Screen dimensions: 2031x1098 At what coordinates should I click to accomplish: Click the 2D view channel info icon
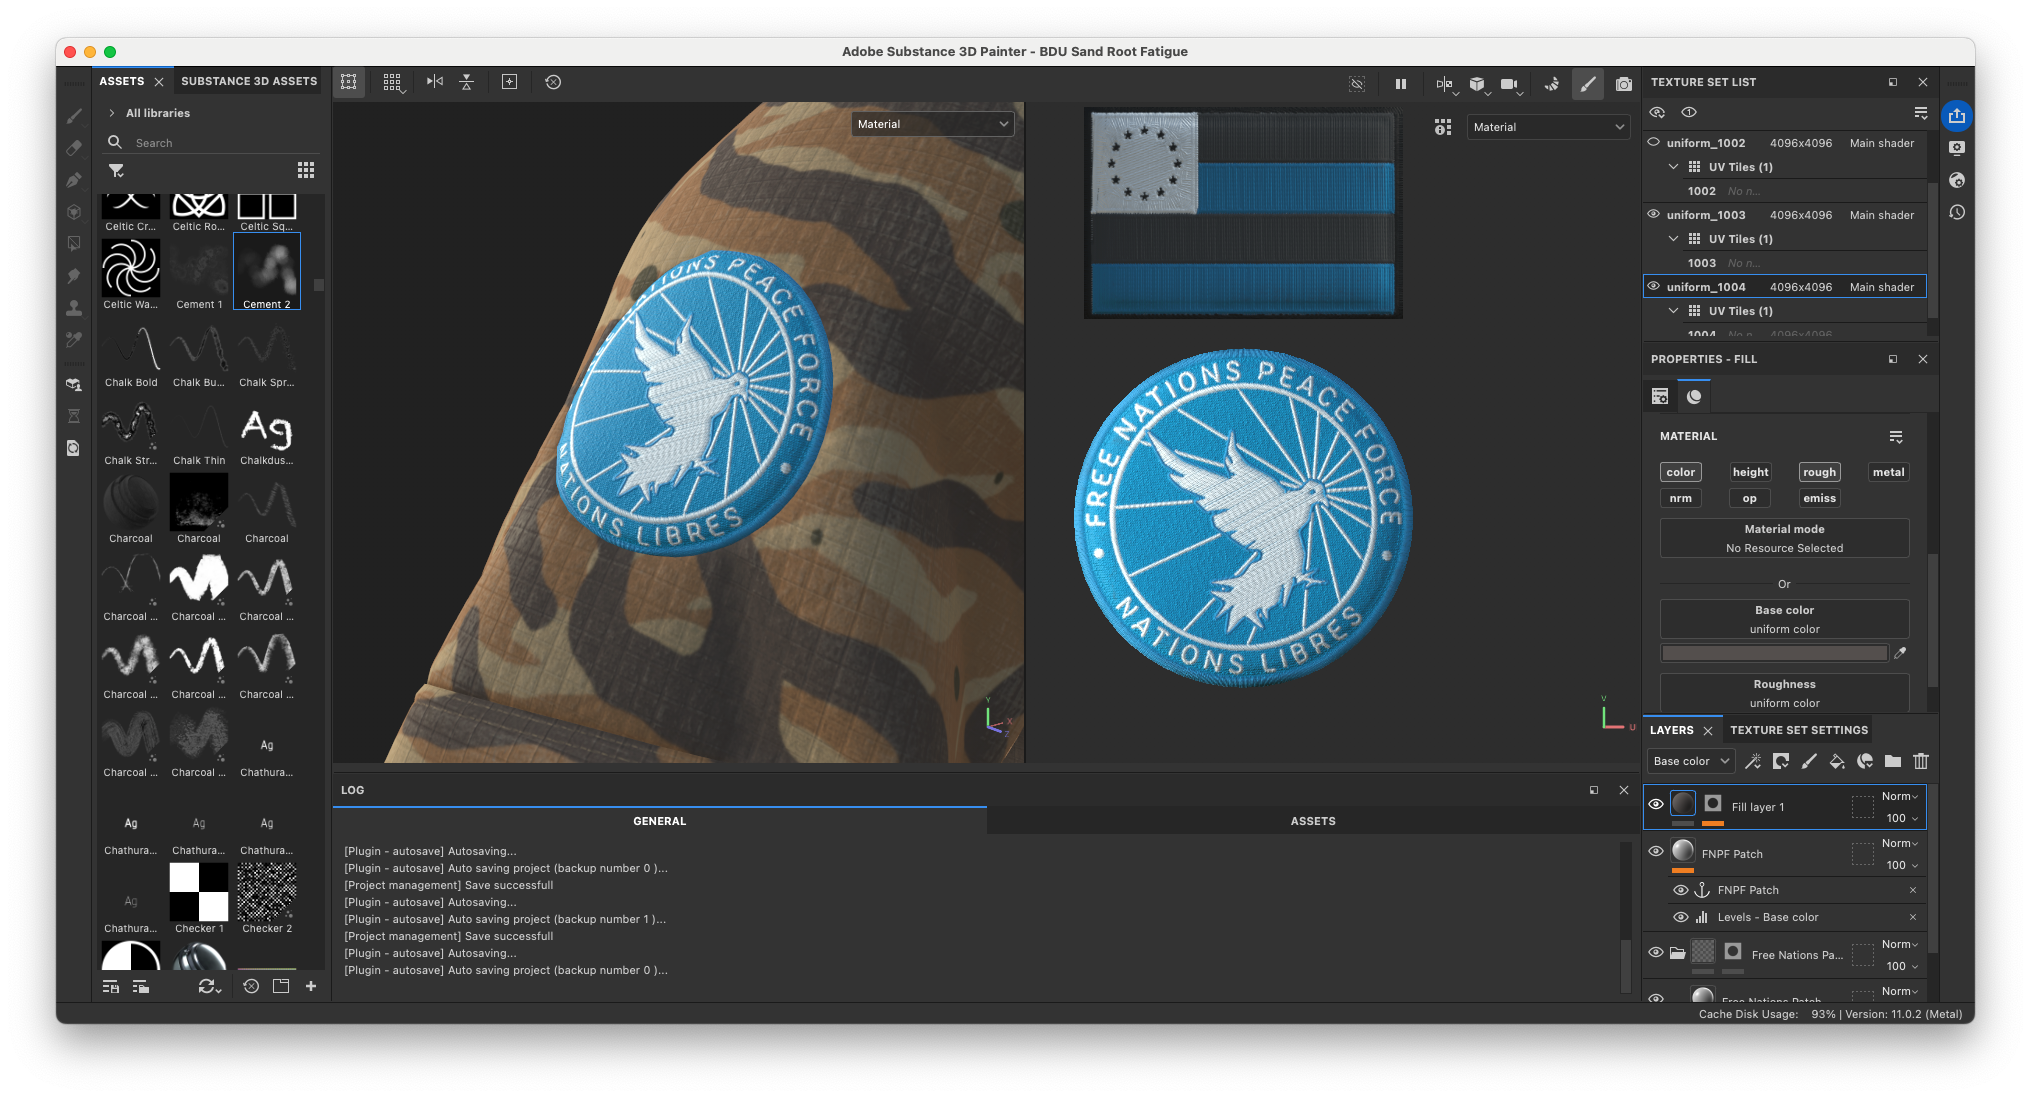click(x=1443, y=127)
